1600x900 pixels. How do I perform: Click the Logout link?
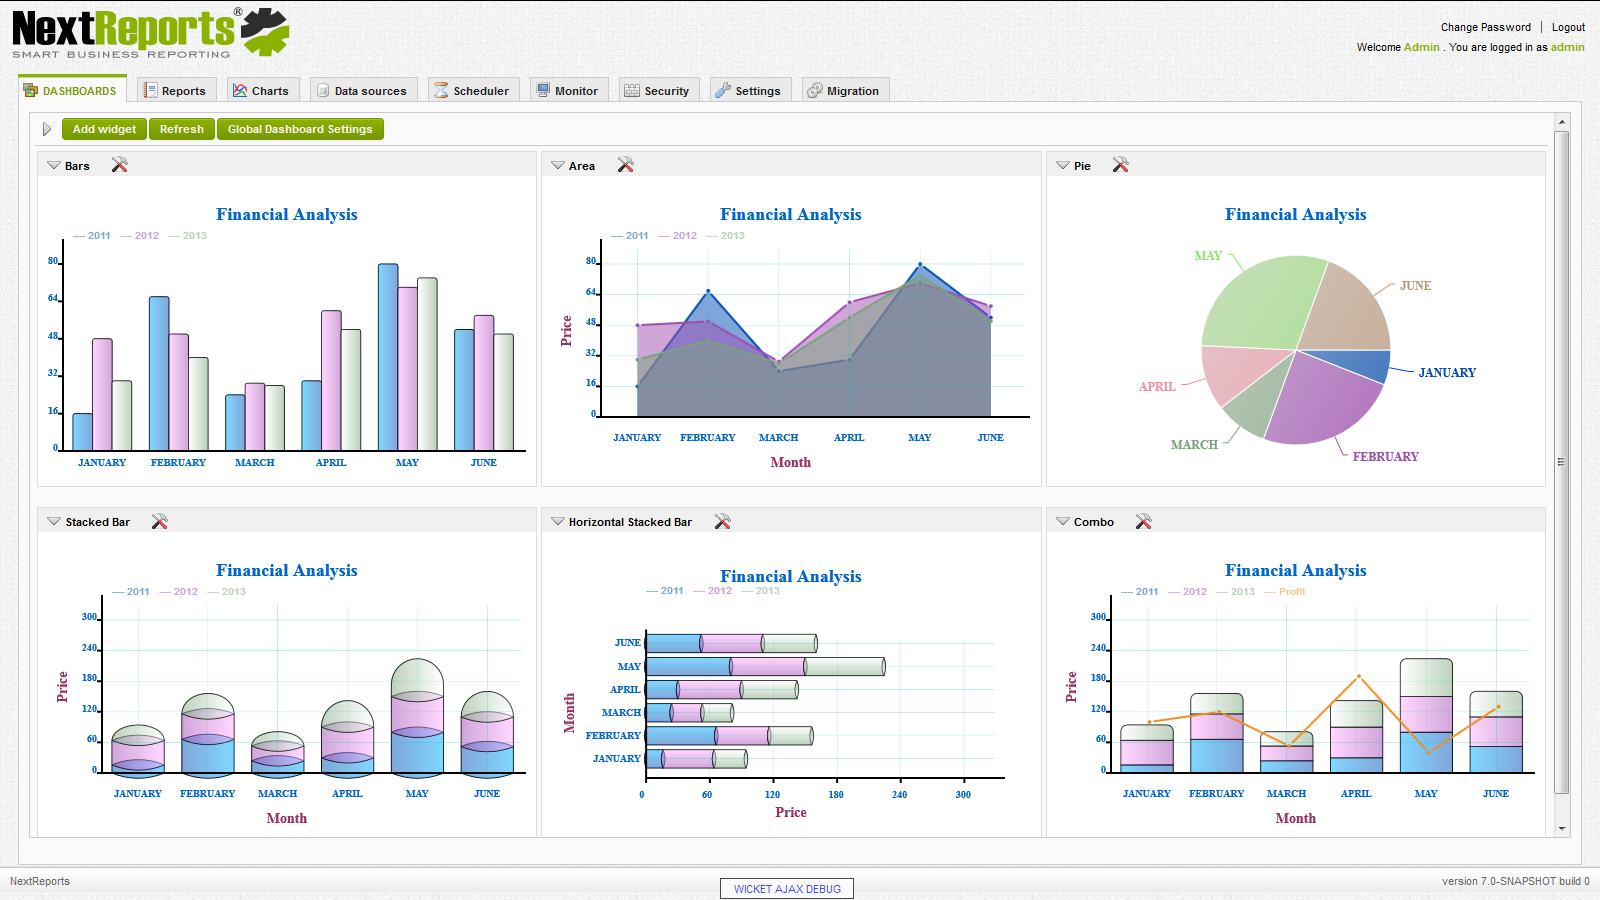(1568, 27)
